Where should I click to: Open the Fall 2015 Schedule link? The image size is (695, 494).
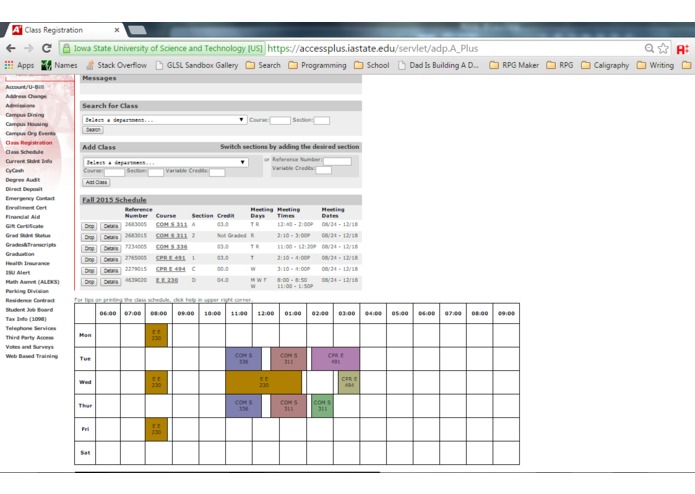[x=114, y=200]
